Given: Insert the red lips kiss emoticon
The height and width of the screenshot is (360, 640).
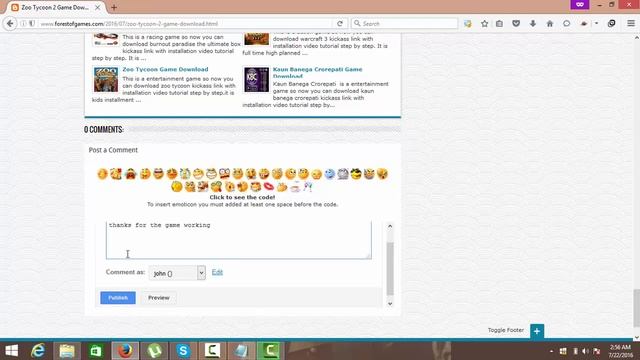Looking at the screenshot, I should click(x=269, y=187).
